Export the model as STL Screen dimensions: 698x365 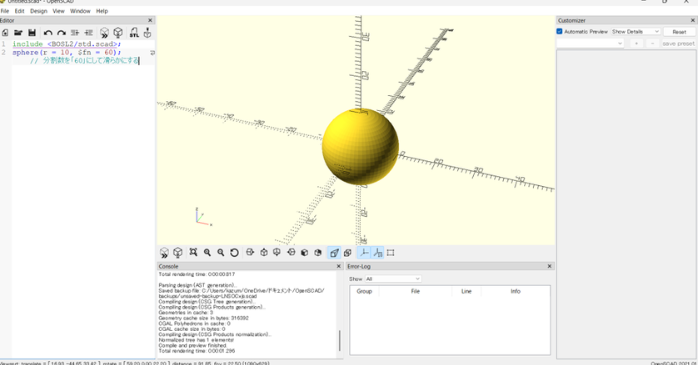(134, 32)
